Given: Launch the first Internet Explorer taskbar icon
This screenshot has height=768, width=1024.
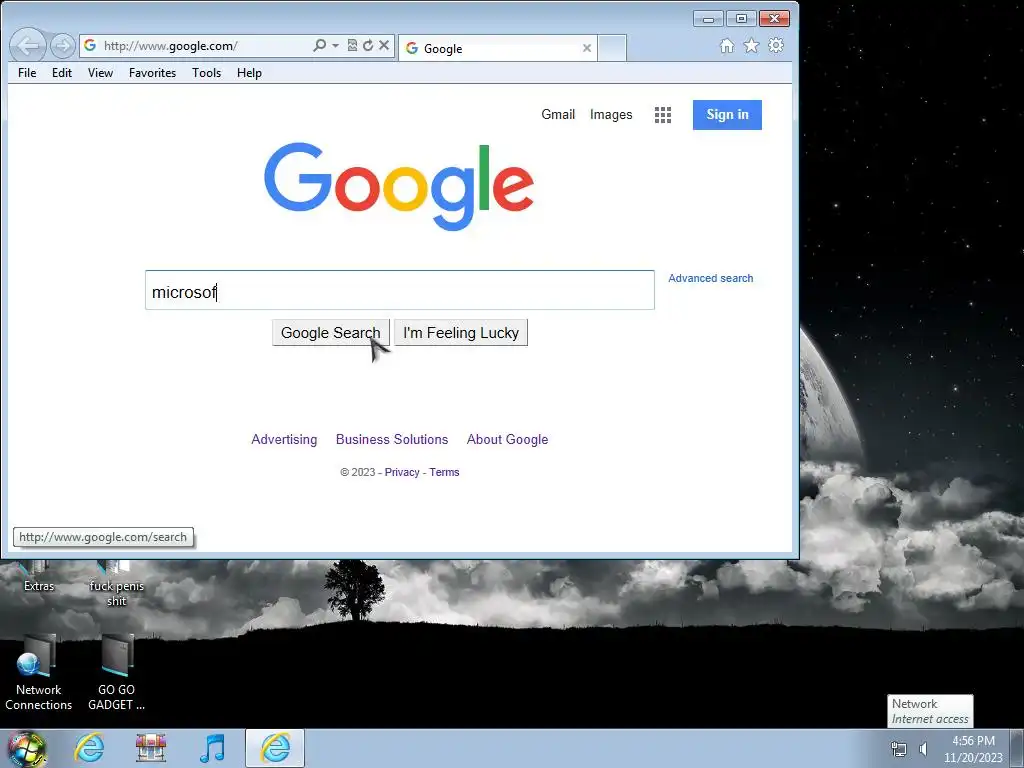Looking at the screenshot, I should tap(89, 748).
